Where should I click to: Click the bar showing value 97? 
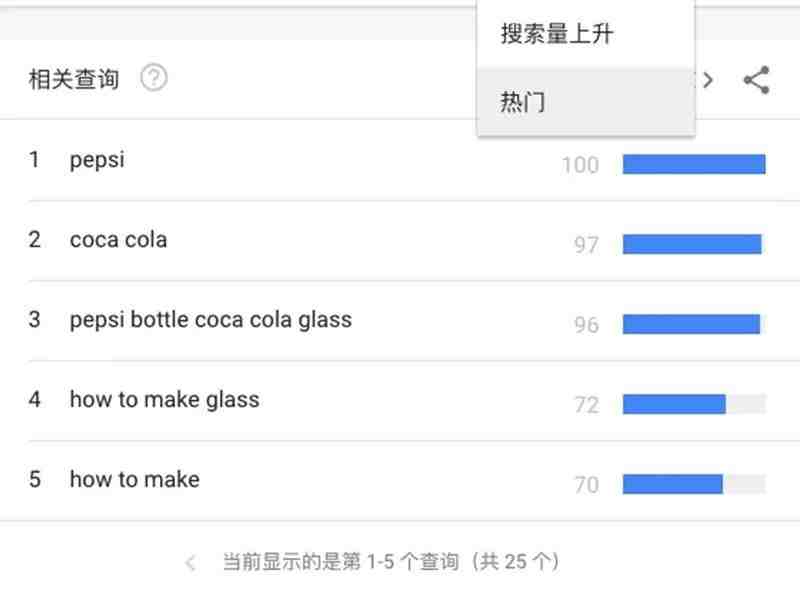(694, 244)
